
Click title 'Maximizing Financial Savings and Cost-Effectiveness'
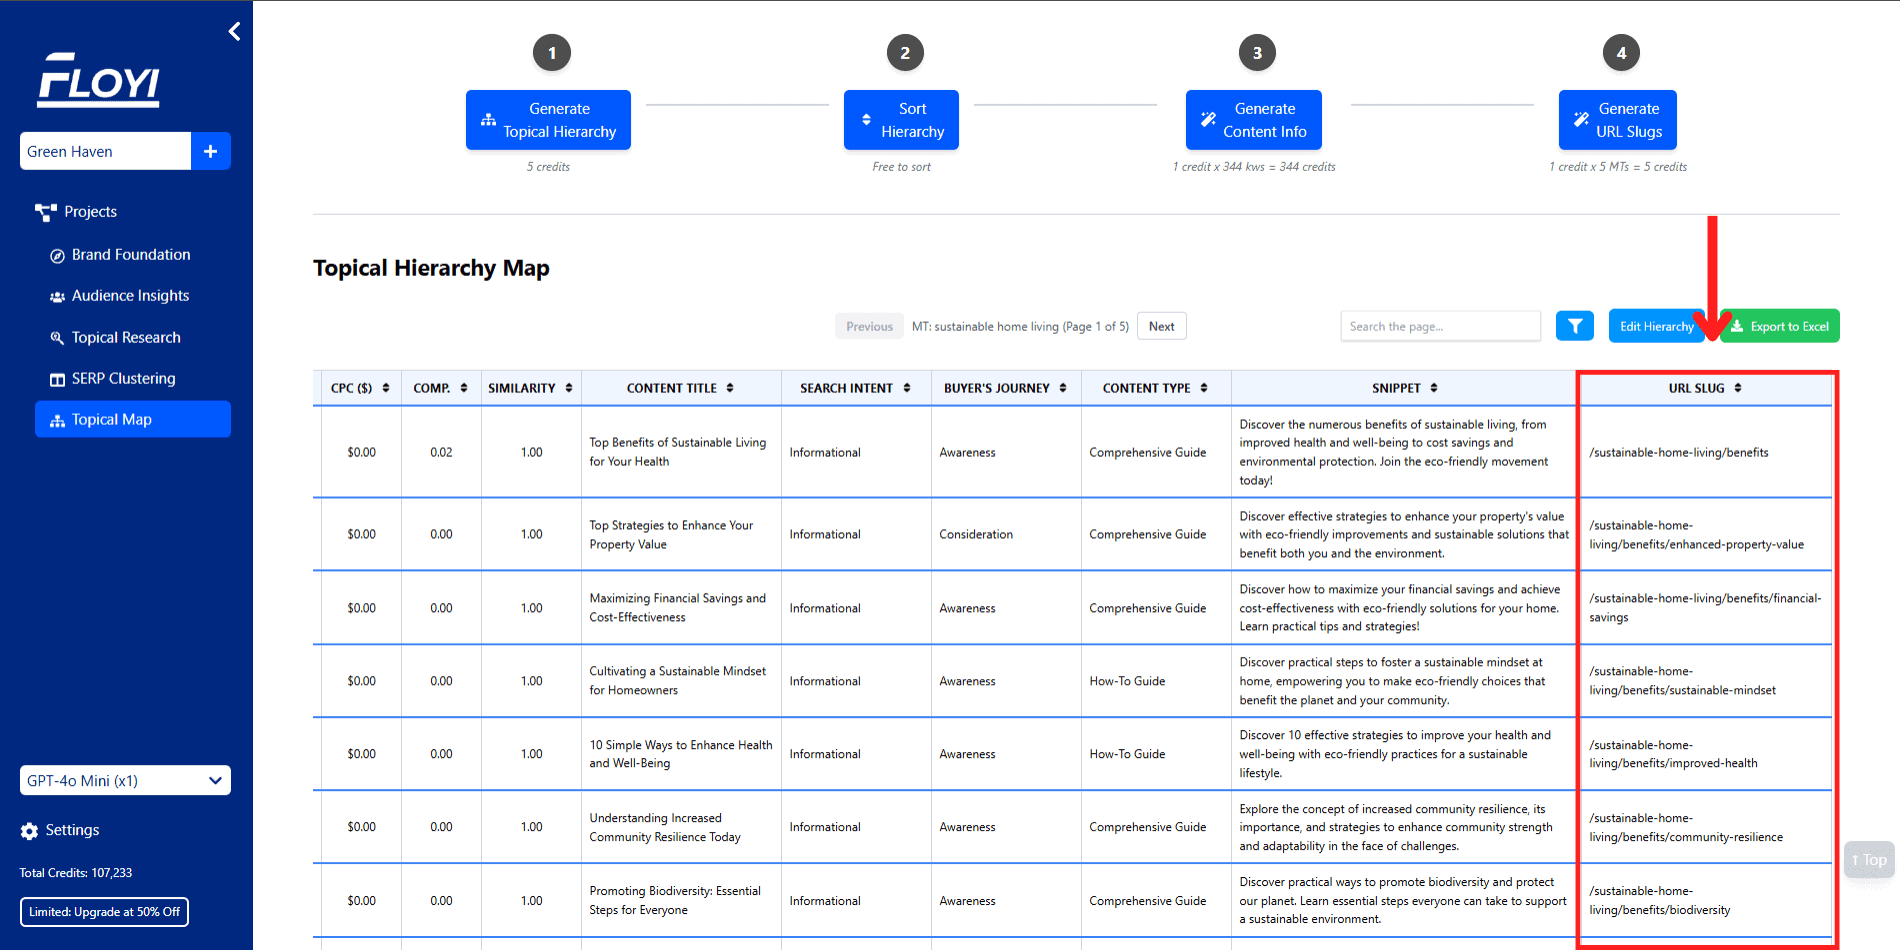click(x=677, y=608)
